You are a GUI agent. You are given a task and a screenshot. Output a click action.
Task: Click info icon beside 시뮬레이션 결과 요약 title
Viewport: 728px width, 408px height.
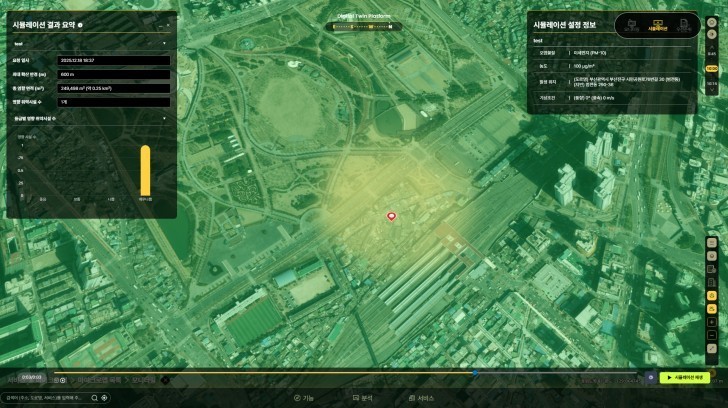[x=80, y=22]
